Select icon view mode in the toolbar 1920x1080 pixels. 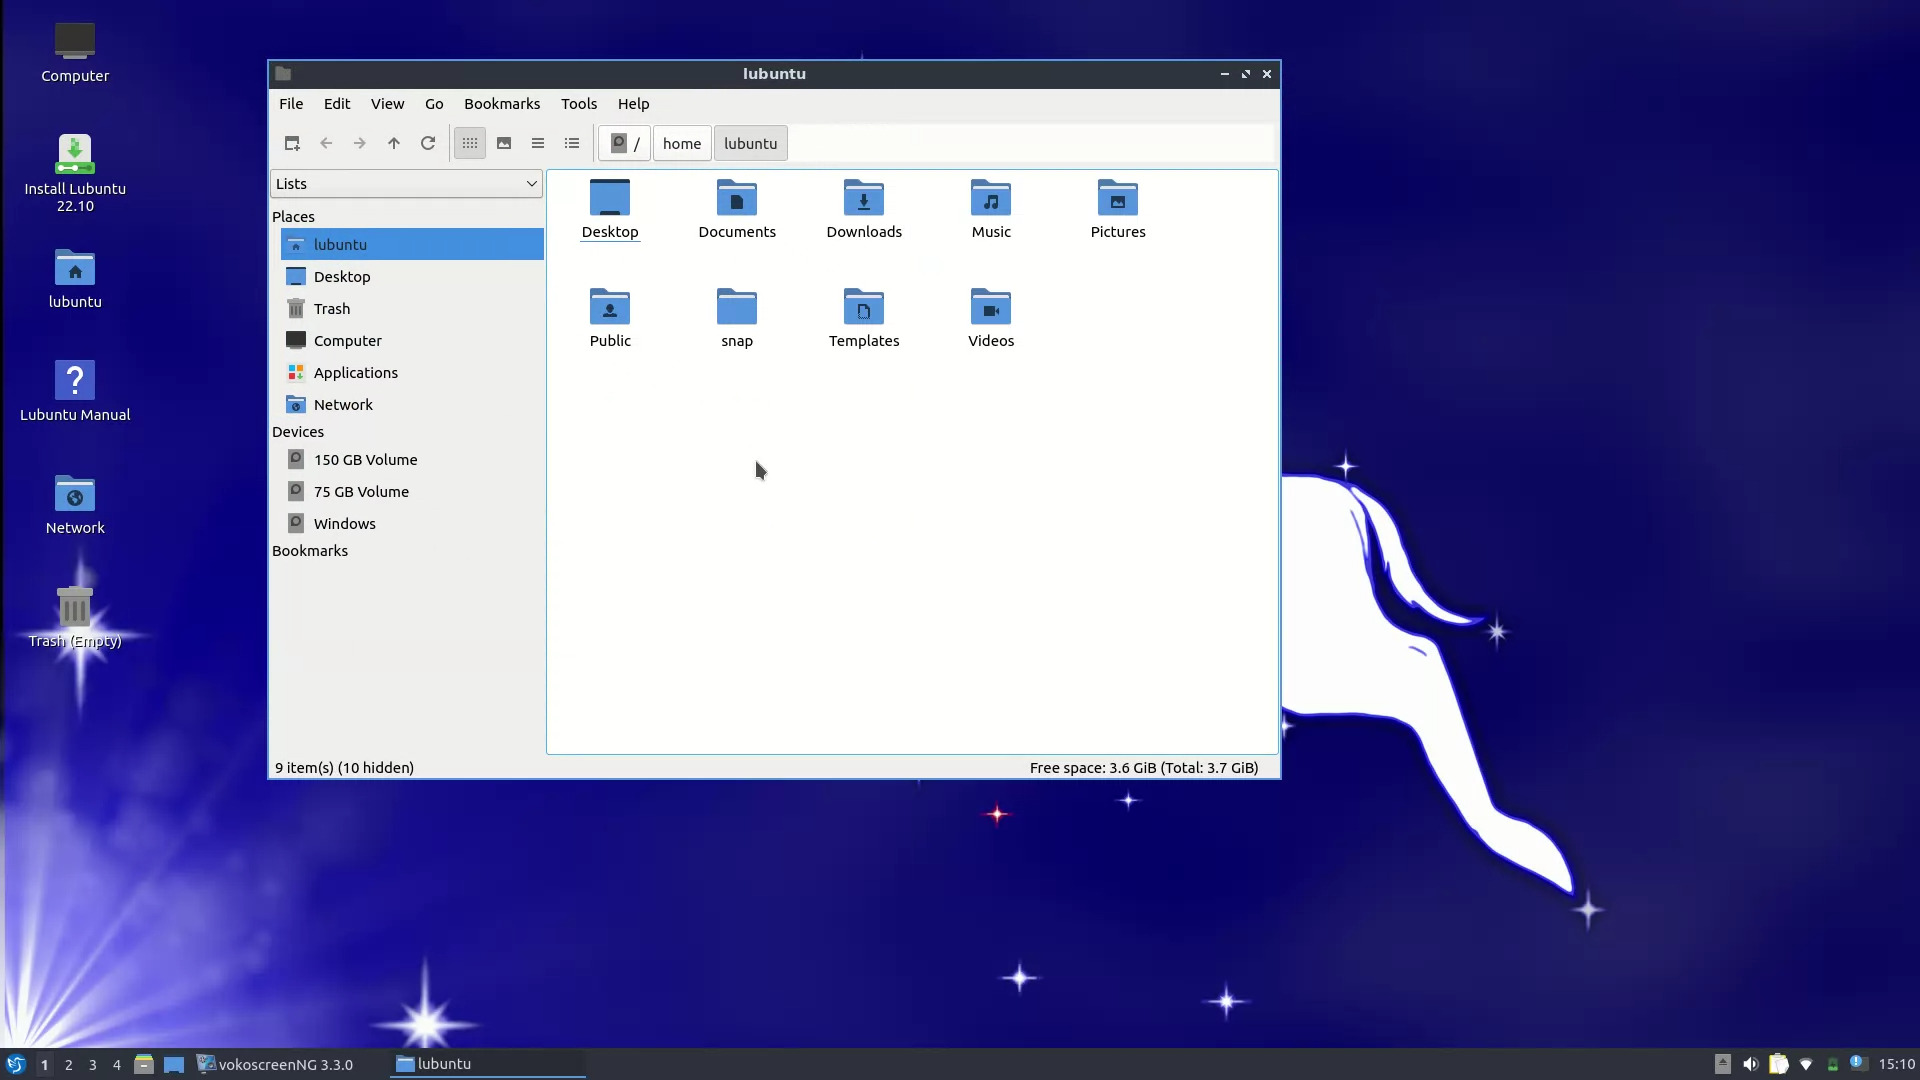(469, 143)
